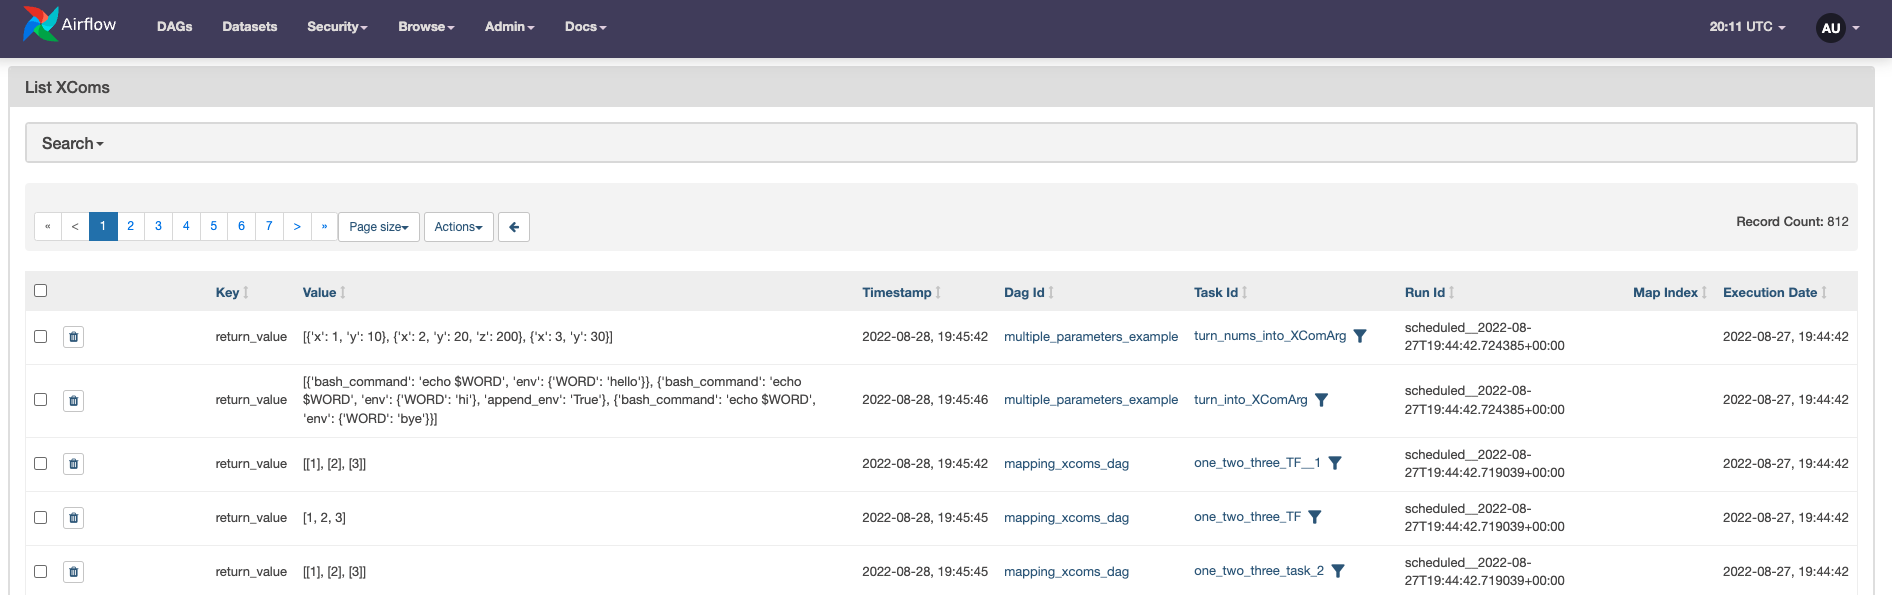Sort by Timestamp column
1892x595 pixels.
[896, 292]
